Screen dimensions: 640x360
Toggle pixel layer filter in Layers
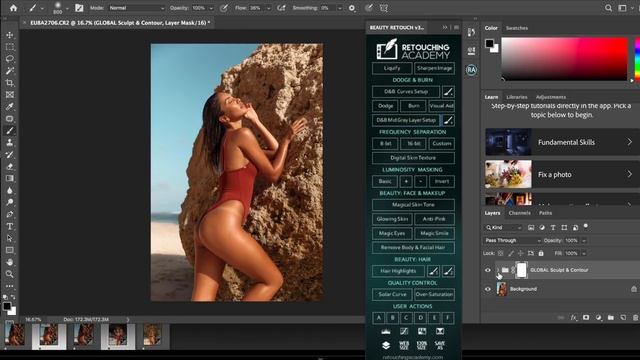[531, 227]
